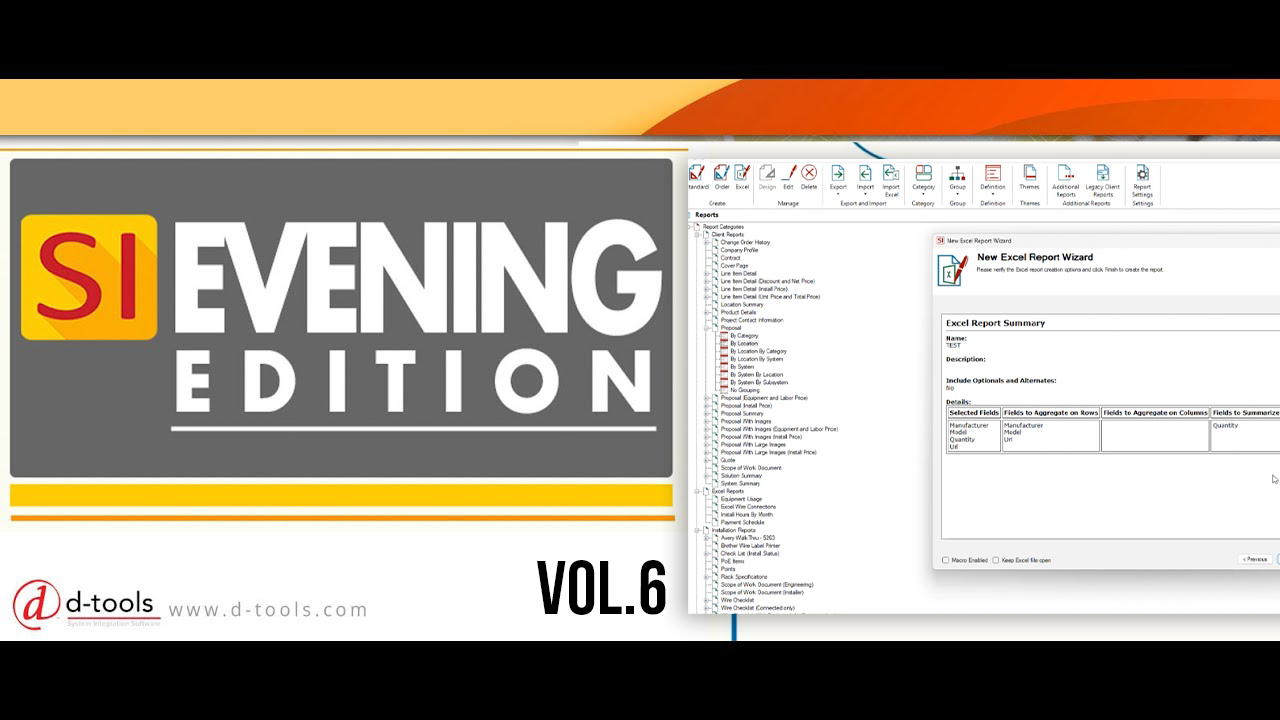
Task: Select the Payment Schedule report
Action: 744,522
